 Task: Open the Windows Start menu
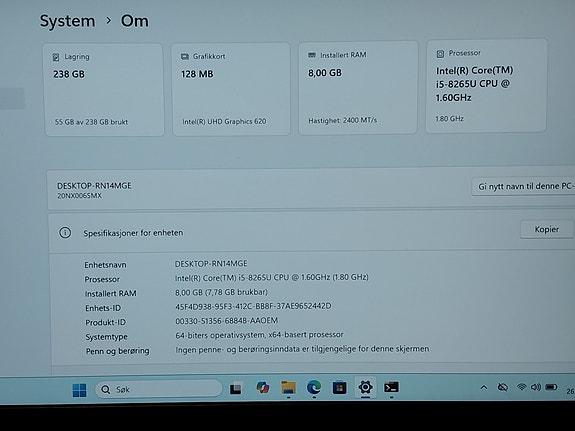tap(80, 390)
